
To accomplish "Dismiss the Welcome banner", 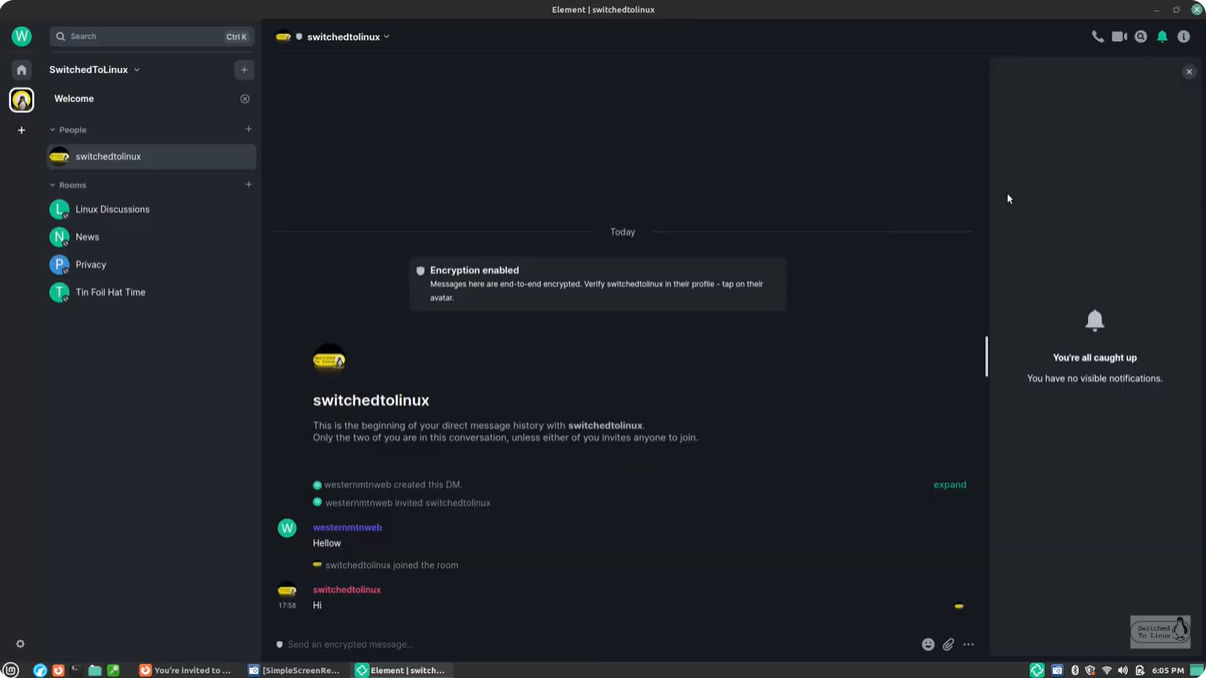I will 245,99.
